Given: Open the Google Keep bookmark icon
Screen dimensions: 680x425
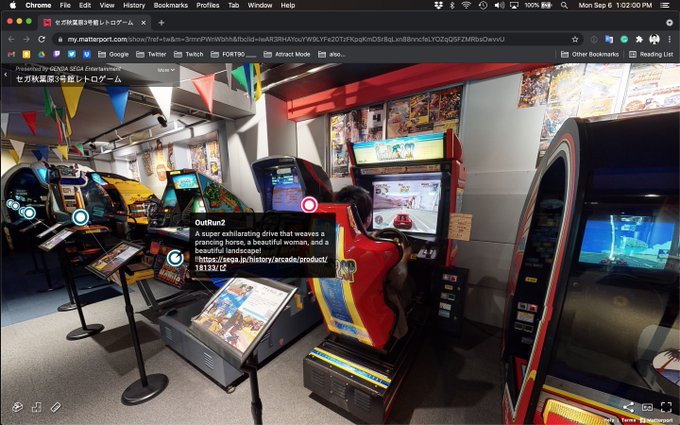Looking at the screenshot, I should [26, 54].
